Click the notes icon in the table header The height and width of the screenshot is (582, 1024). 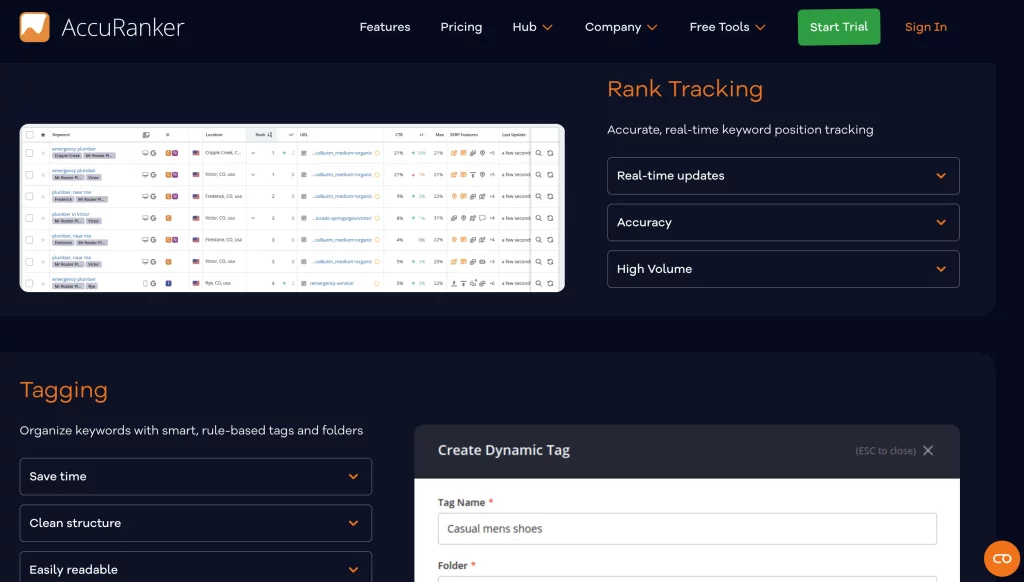146,135
